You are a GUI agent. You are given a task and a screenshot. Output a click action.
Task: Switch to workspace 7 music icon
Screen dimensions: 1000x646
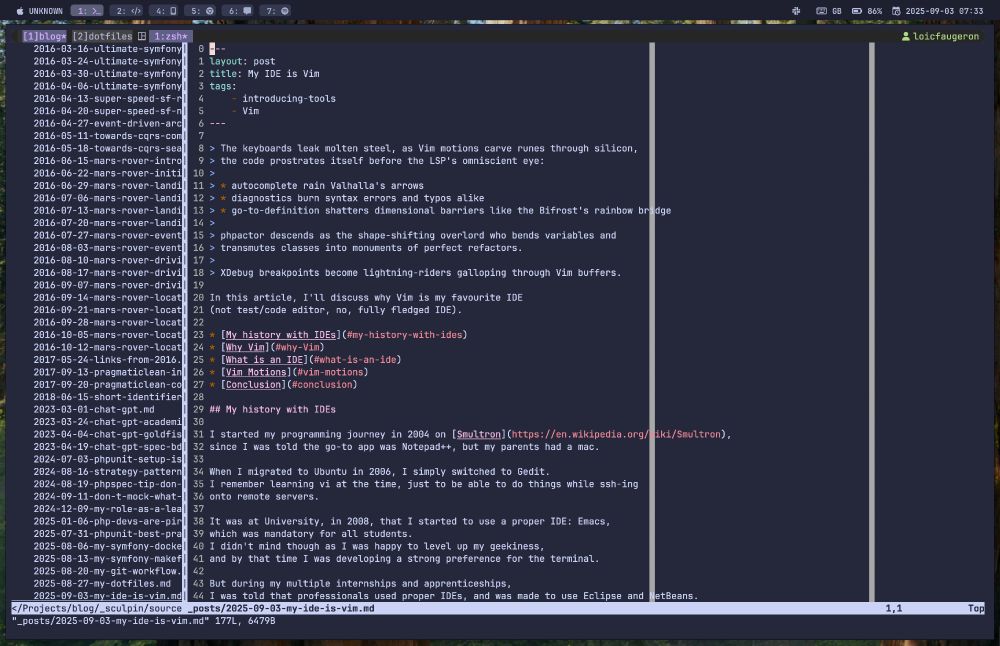285,11
